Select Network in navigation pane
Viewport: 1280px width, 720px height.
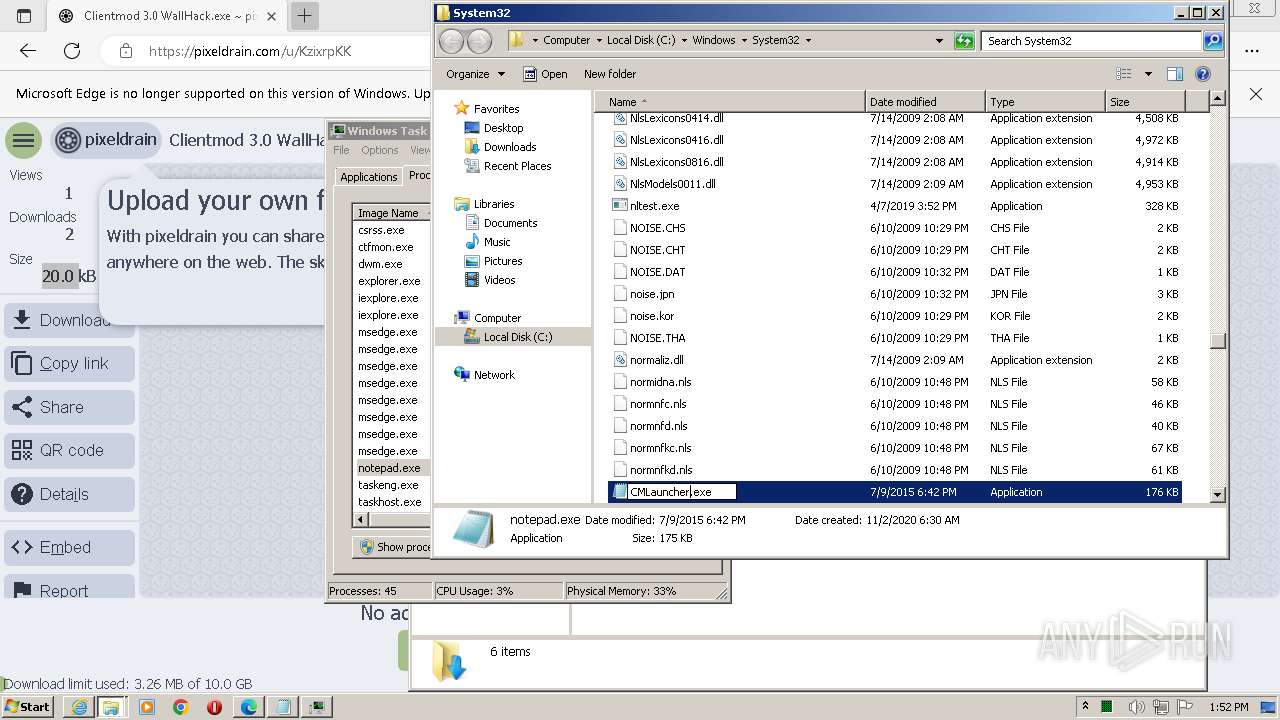tap(494, 375)
